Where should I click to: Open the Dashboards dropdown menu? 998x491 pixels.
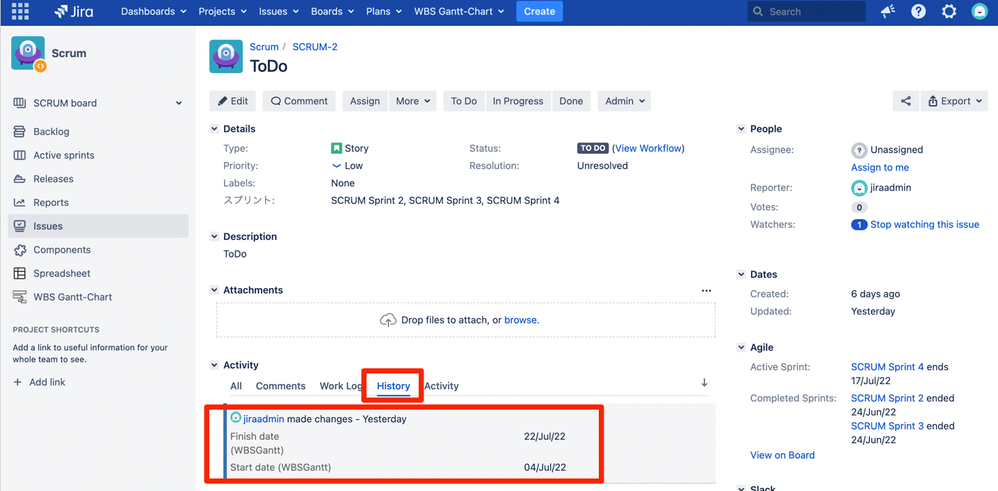click(x=153, y=11)
